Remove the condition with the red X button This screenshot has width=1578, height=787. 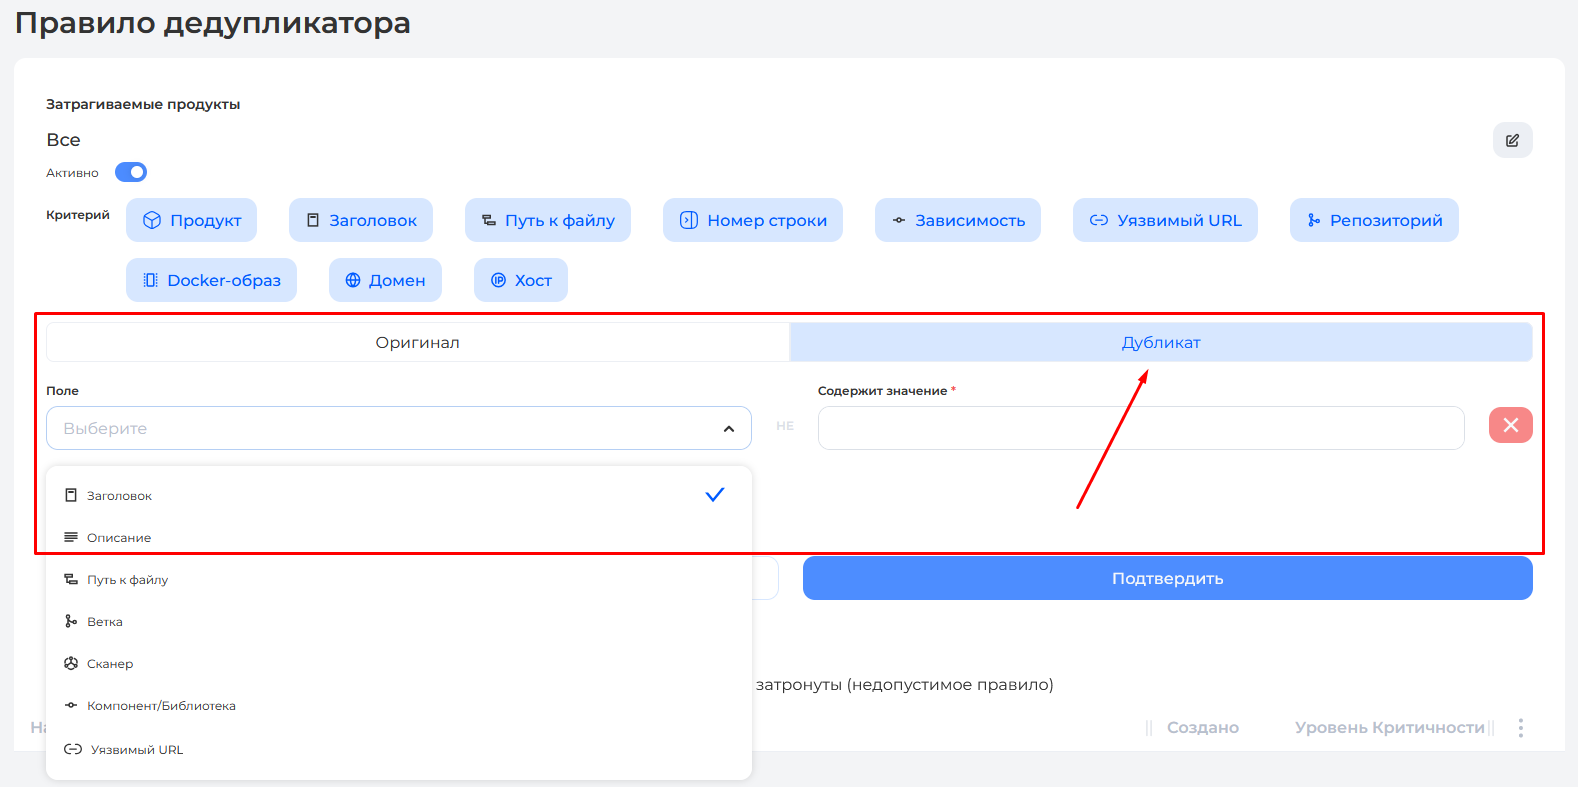[1510, 425]
